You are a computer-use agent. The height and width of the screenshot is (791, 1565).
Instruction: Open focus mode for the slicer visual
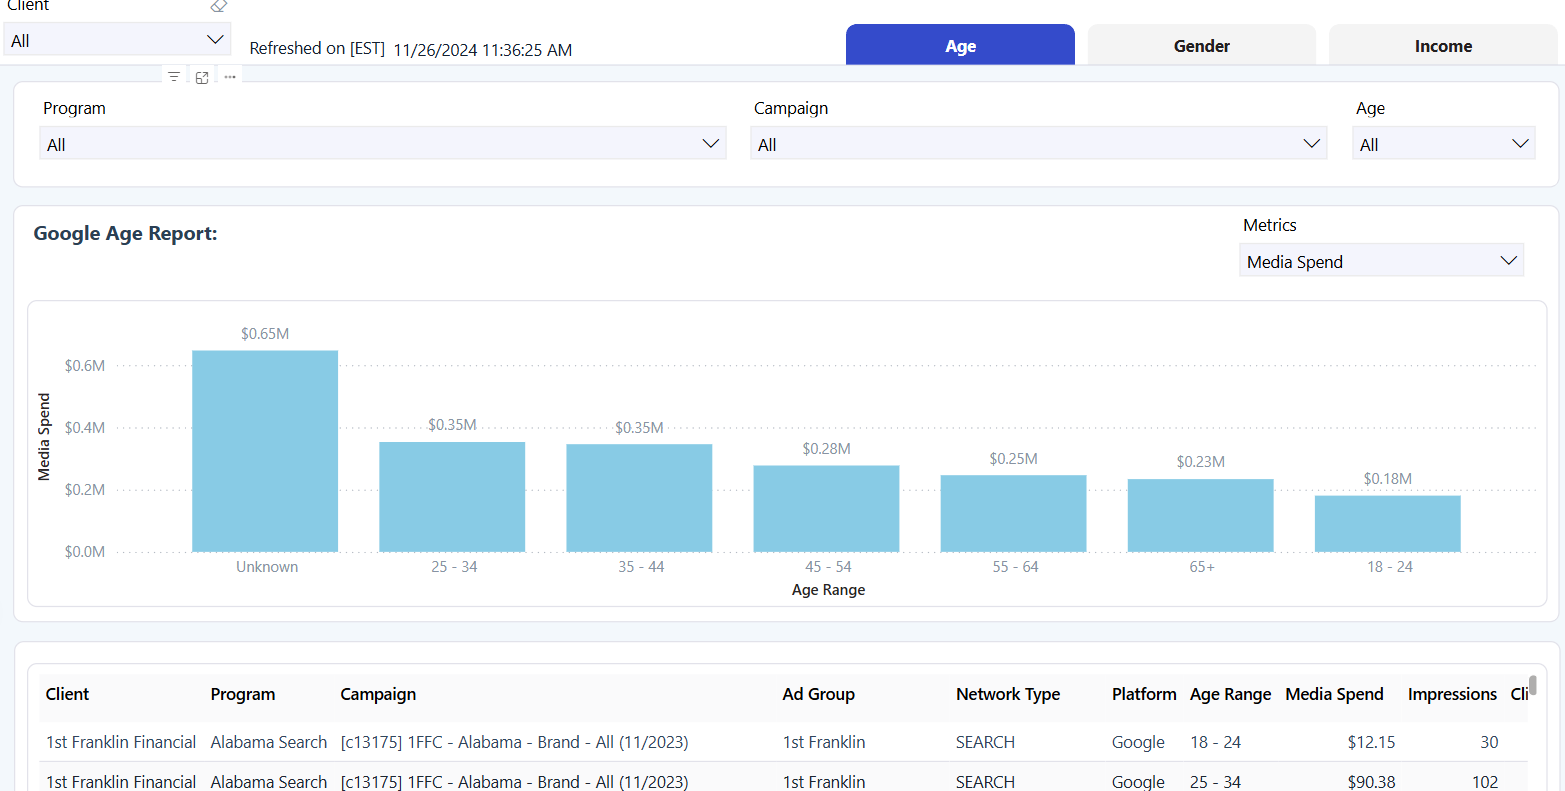(x=202, y=77)
